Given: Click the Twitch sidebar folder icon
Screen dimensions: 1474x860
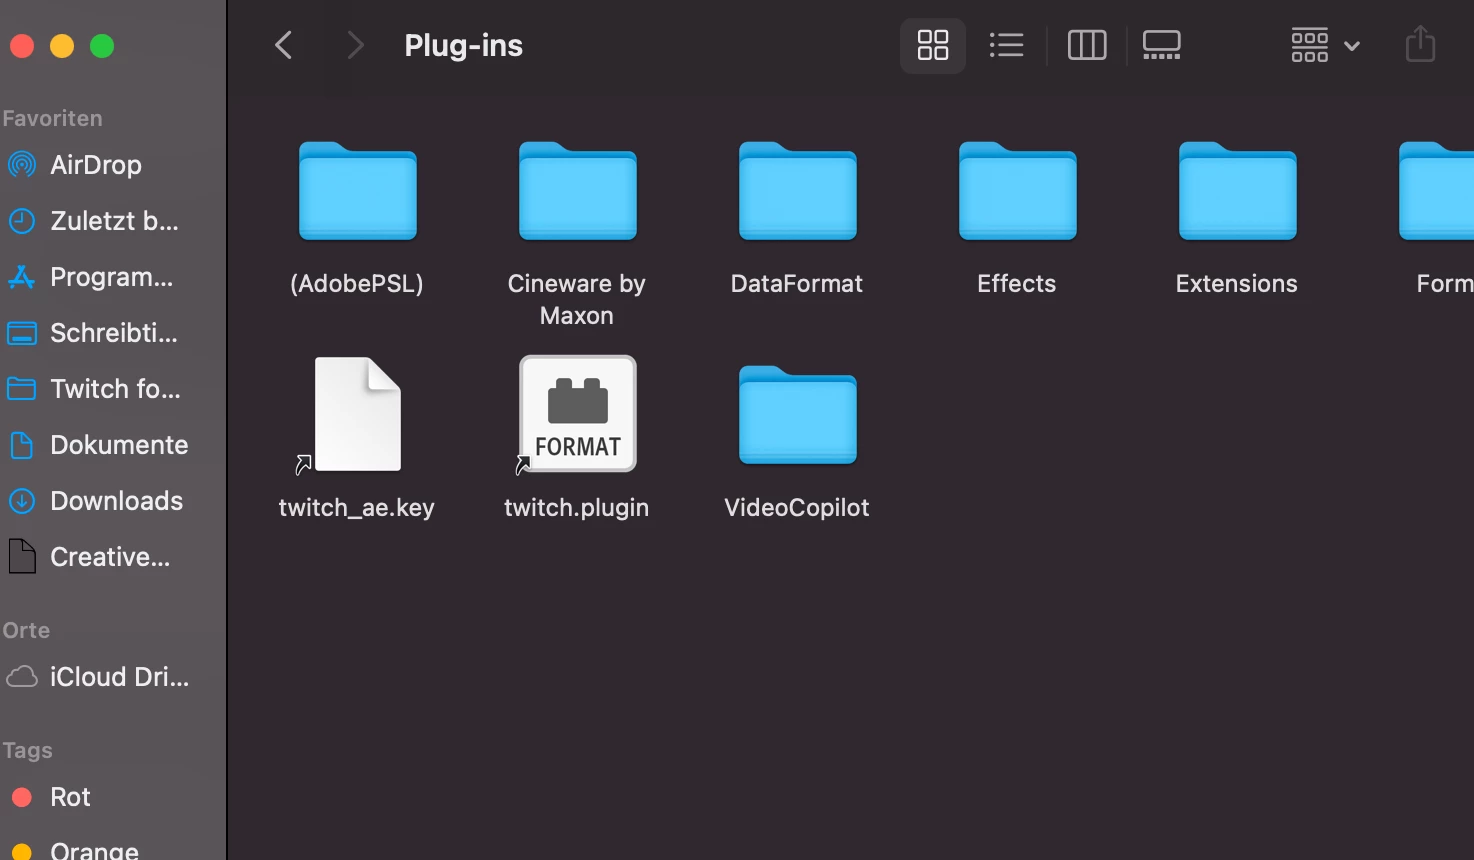Looking at the screenshot, I should (x=22, y=388).
